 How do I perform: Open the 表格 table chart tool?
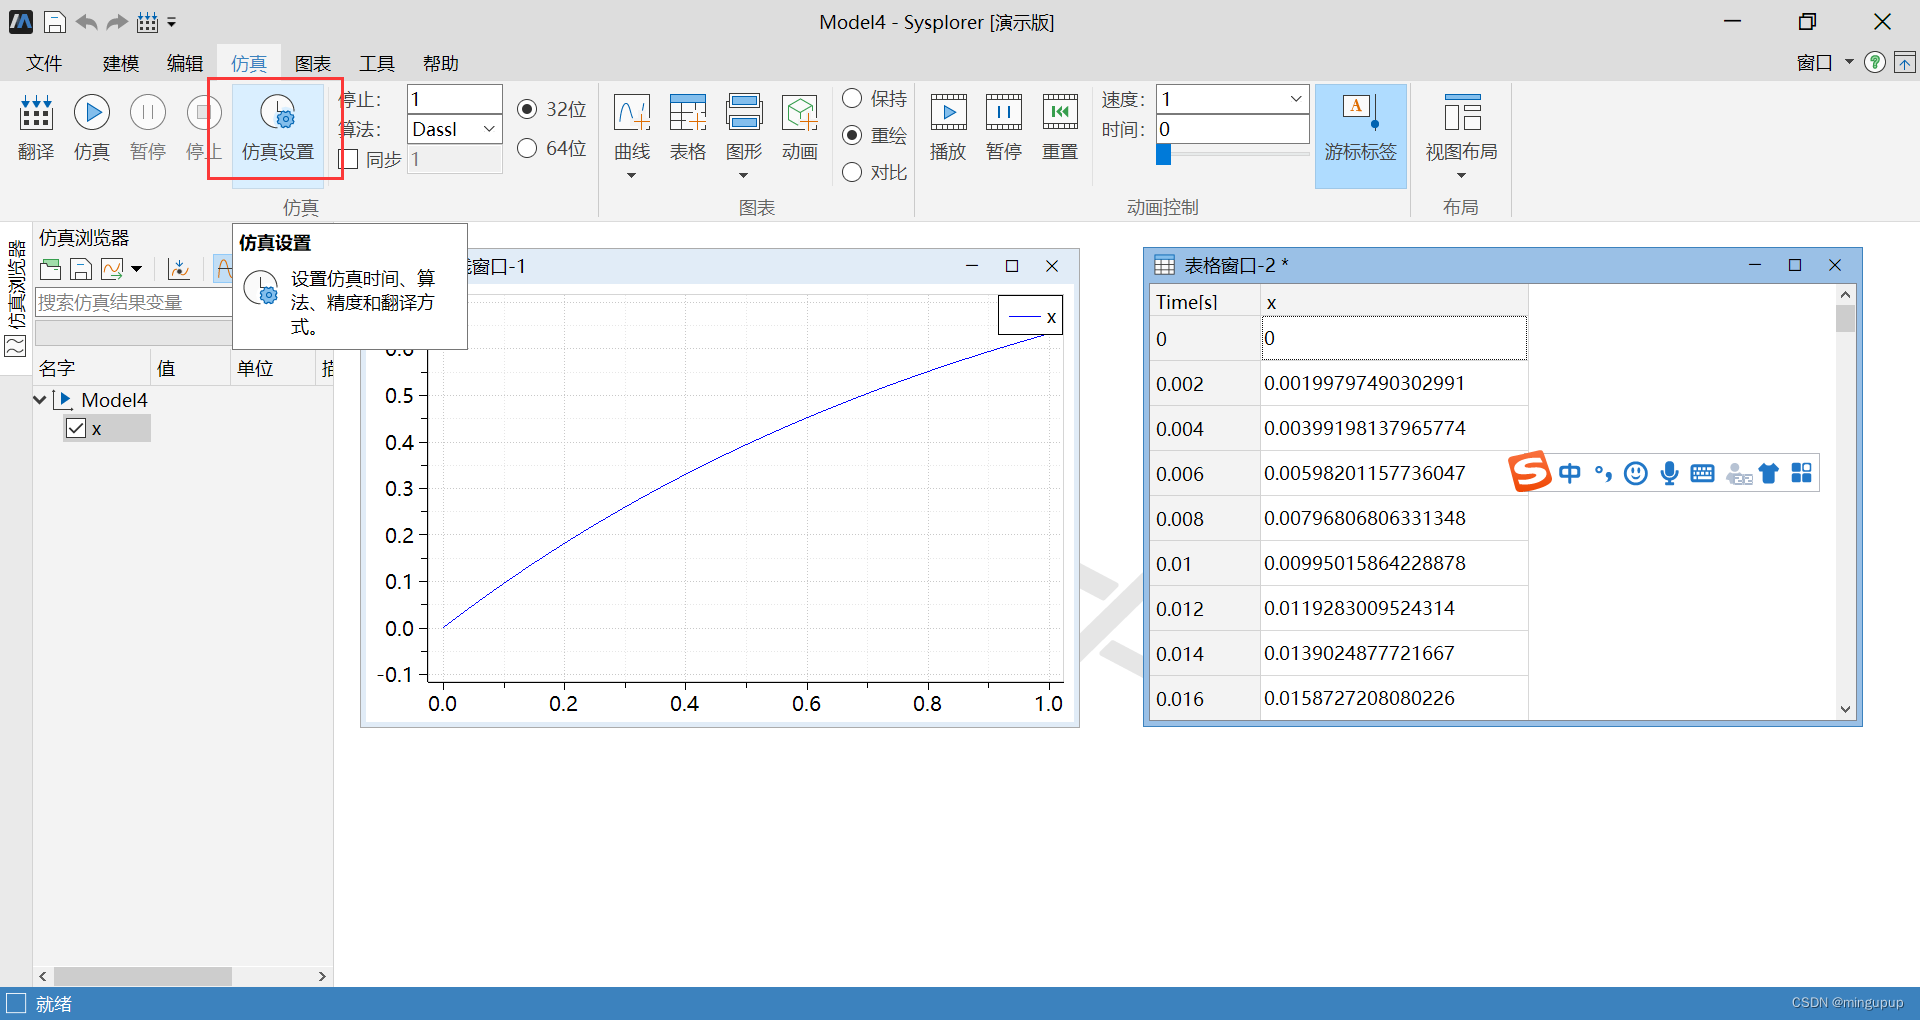(688, 128)
